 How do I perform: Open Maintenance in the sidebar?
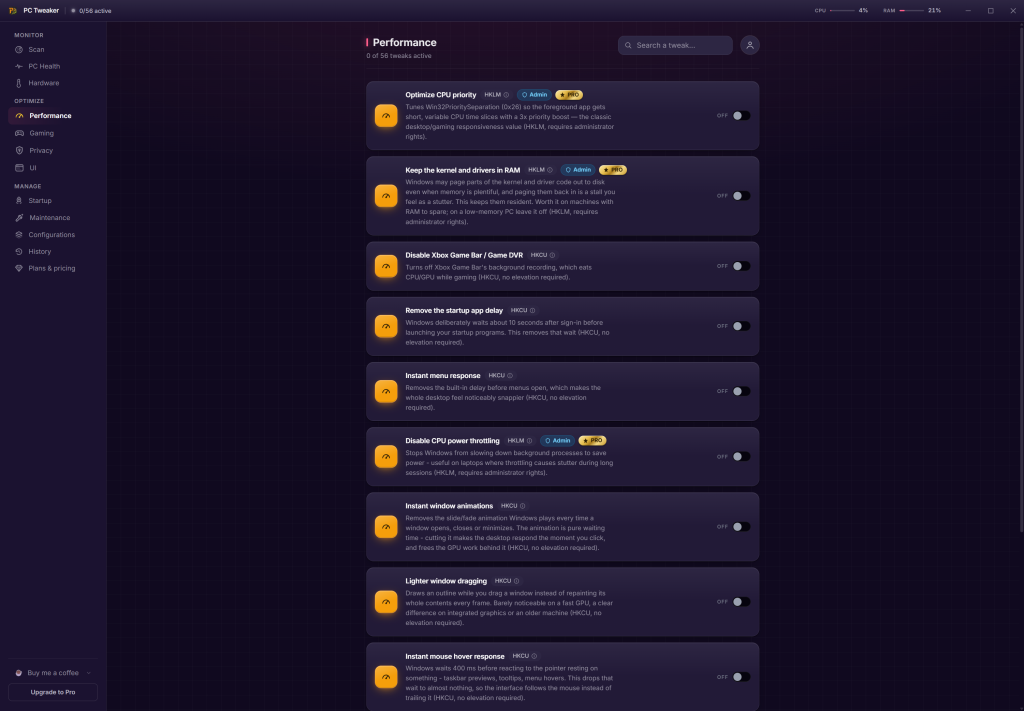54,217
